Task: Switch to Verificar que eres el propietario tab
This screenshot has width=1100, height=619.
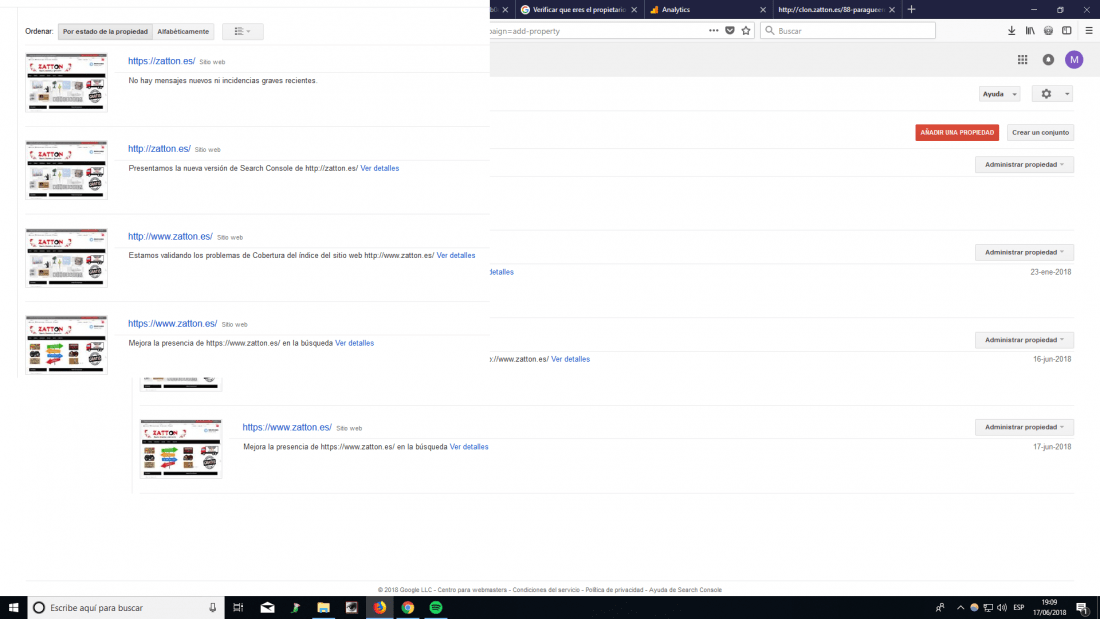Action: (x=579, y=10)
